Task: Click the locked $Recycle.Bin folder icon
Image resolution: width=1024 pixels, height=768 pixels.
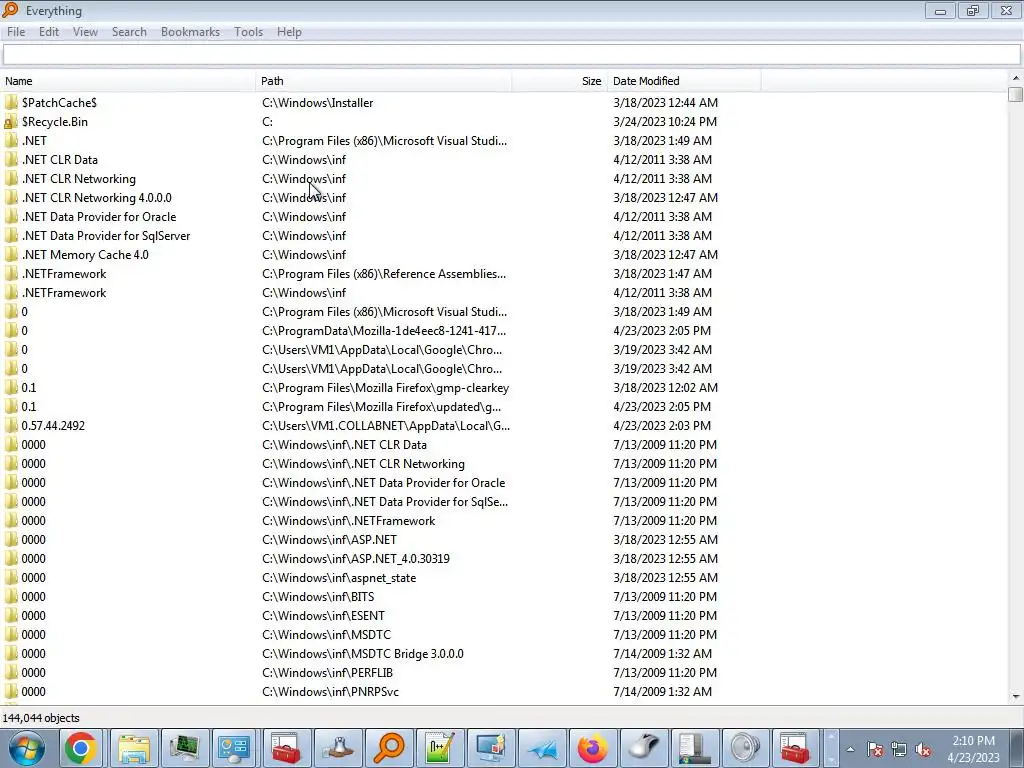Action: [11, 121]
